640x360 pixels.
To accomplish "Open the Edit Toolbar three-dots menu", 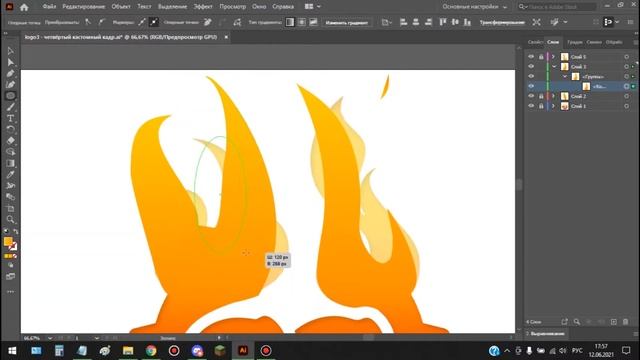I will coord(11,291).
